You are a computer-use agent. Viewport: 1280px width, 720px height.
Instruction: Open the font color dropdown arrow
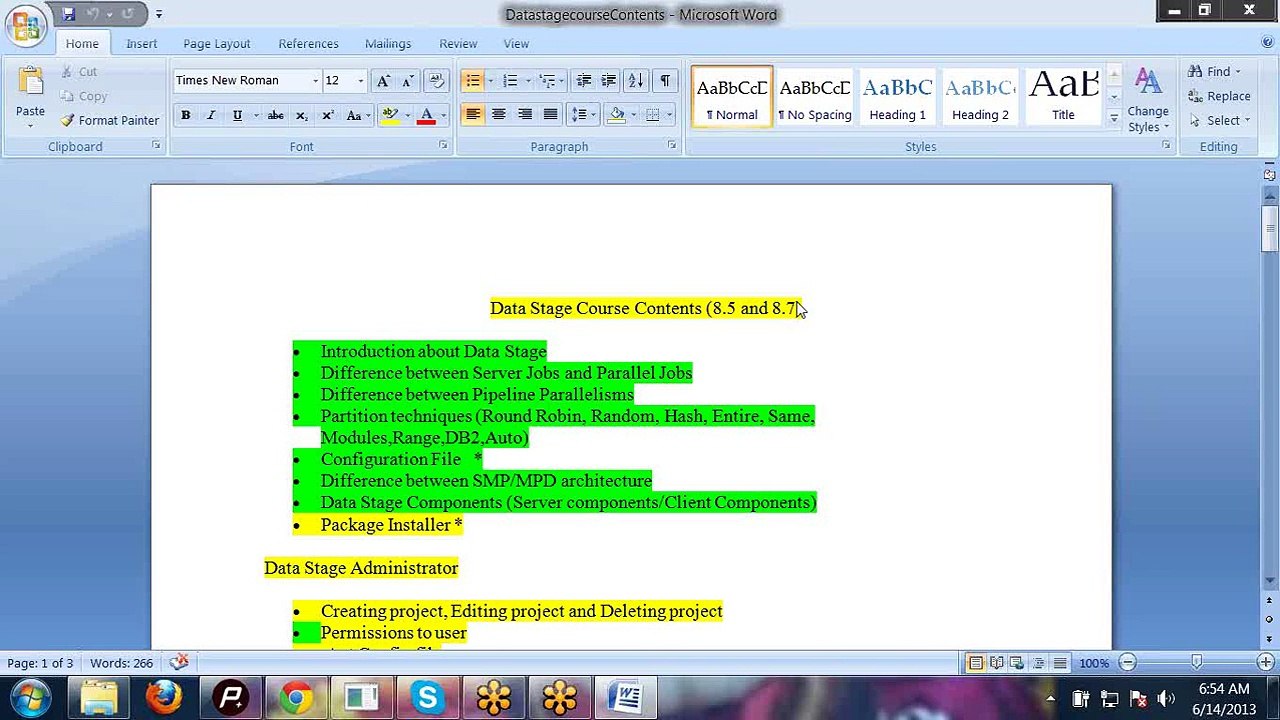442,115
